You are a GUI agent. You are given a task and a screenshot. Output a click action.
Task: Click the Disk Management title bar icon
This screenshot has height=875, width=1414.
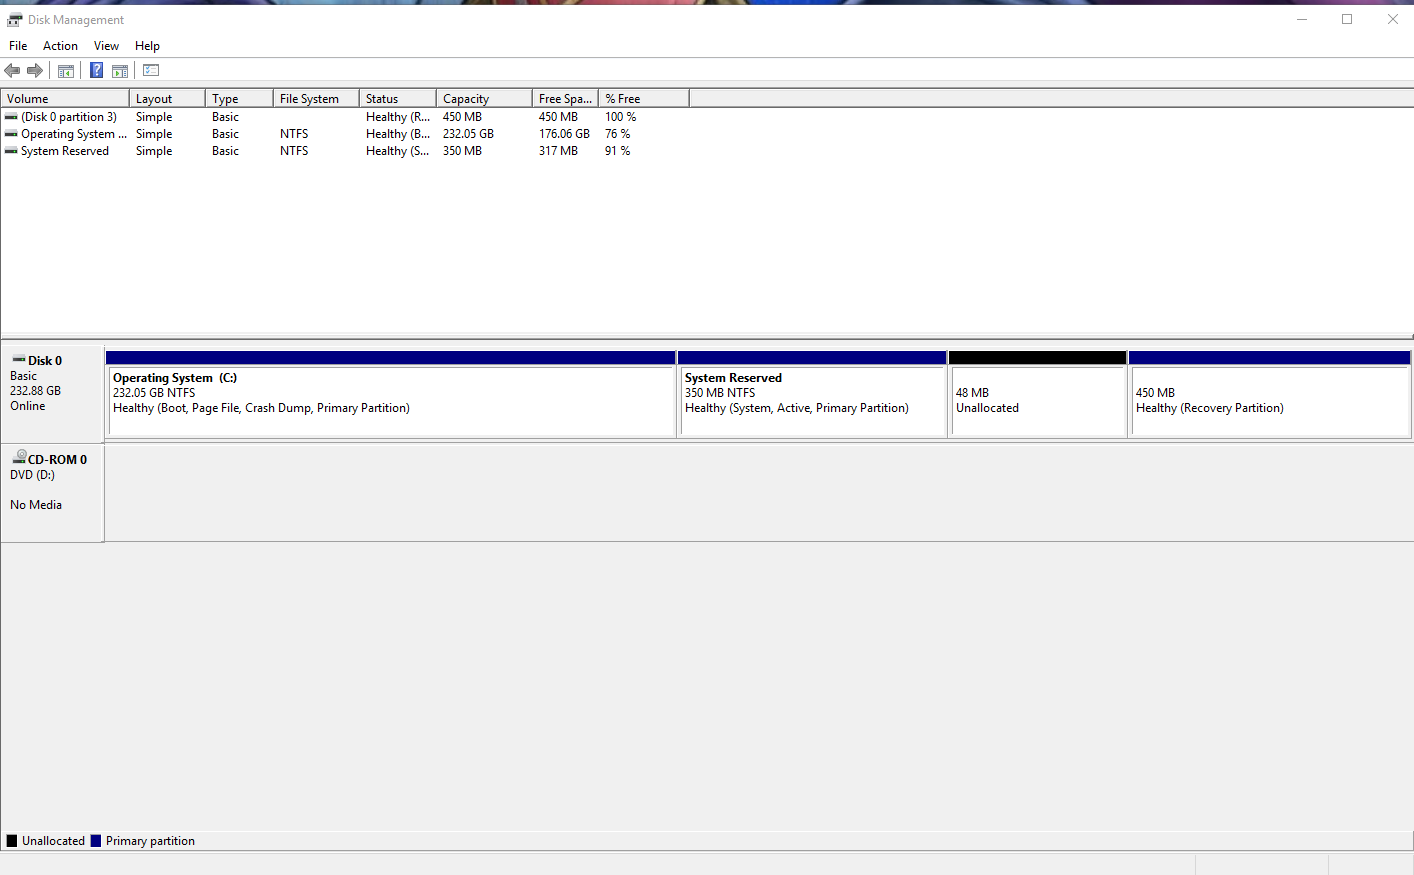15,19
